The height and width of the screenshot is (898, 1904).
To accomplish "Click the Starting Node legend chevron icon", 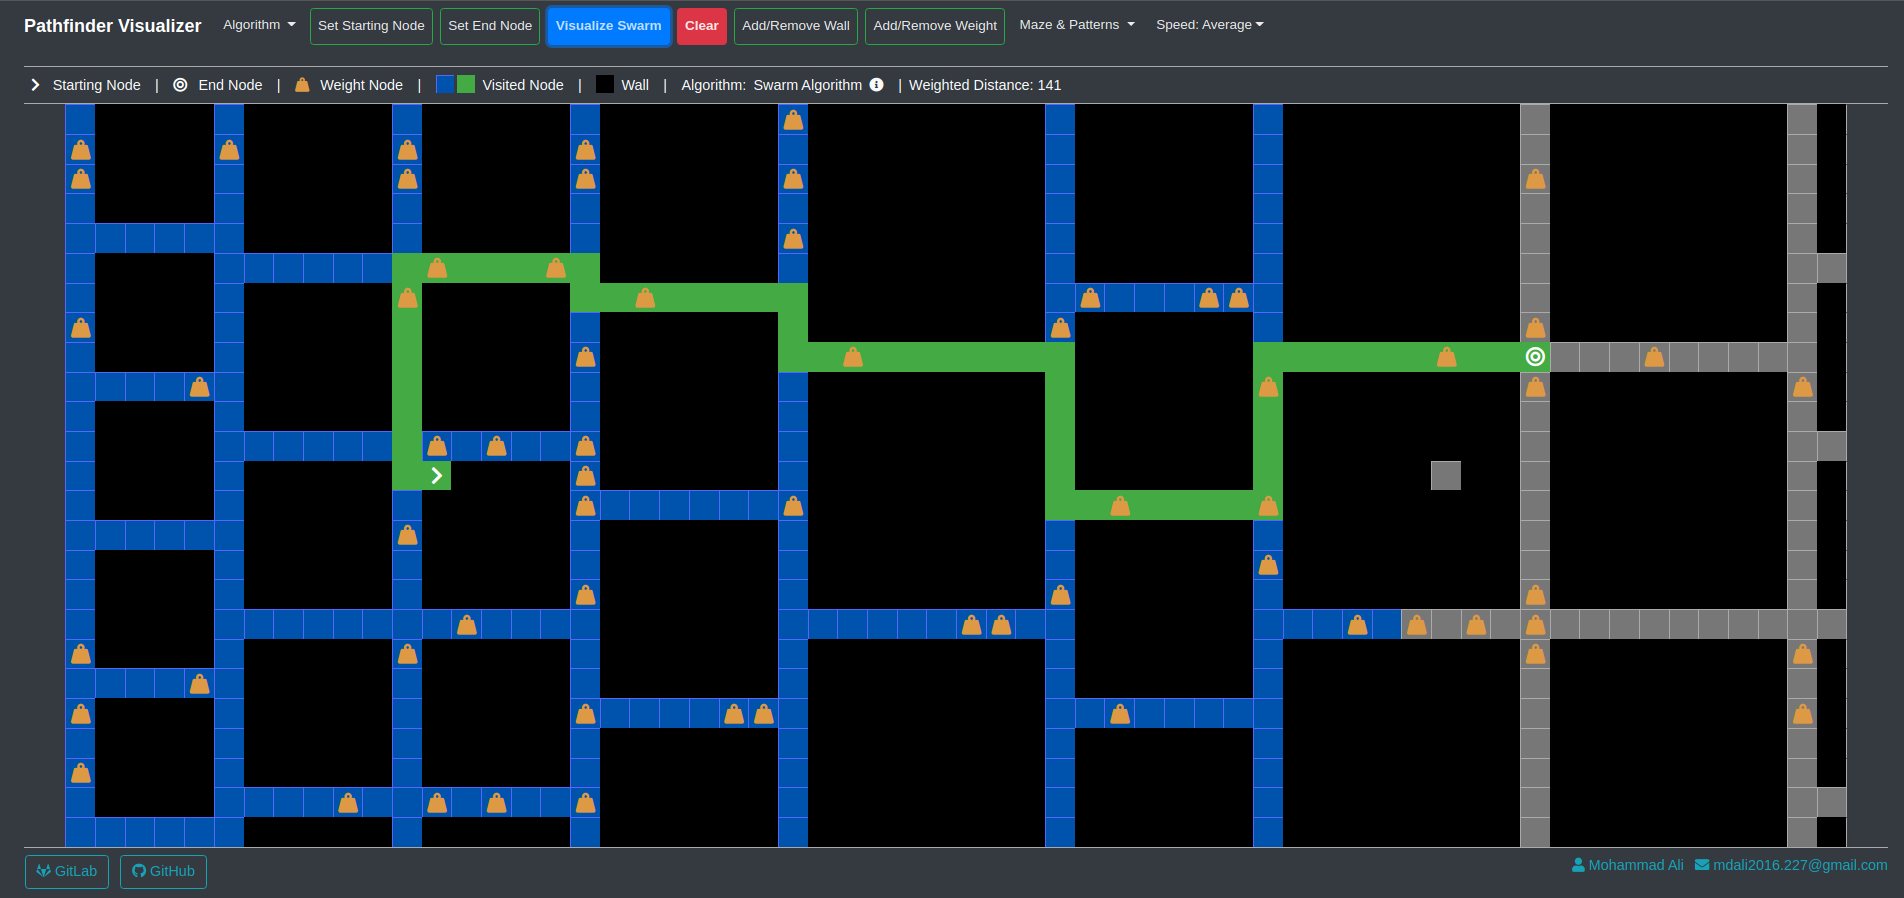I will tap(35, 85).
